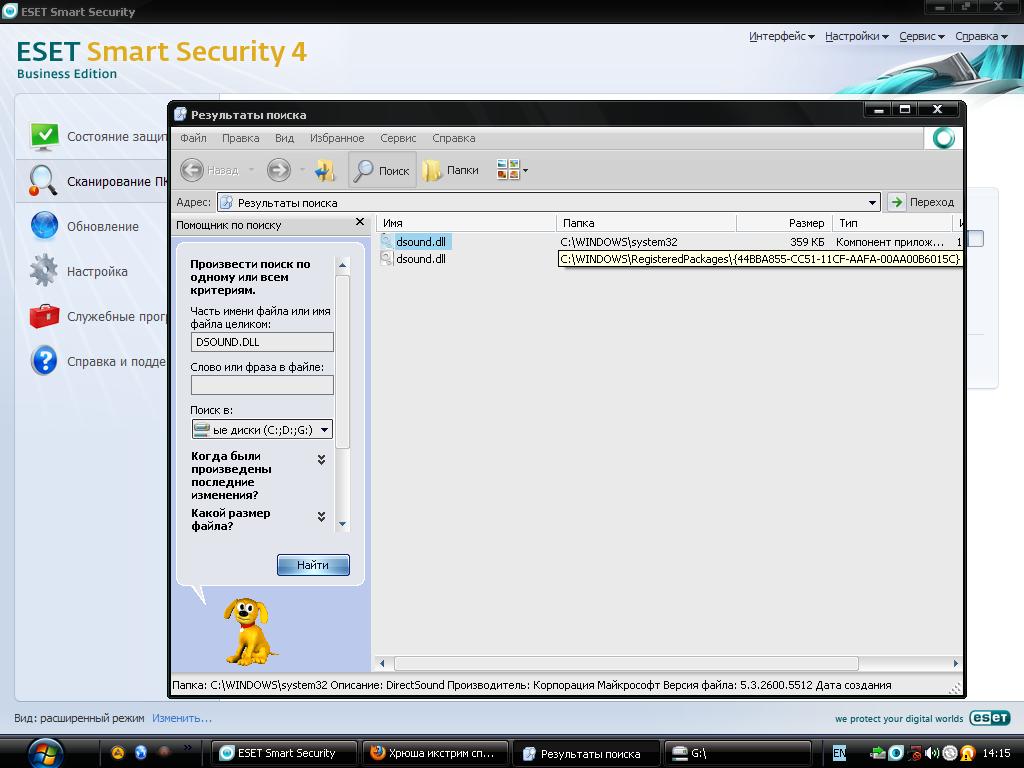Click the Up folder toolbar icon
Image resolution: width=1024 pixels, height=768 pixels.
point(325,170)
